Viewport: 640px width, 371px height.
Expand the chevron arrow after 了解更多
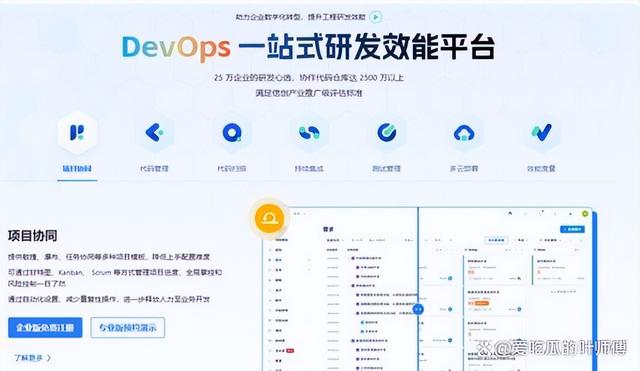(x=49, y=358)
